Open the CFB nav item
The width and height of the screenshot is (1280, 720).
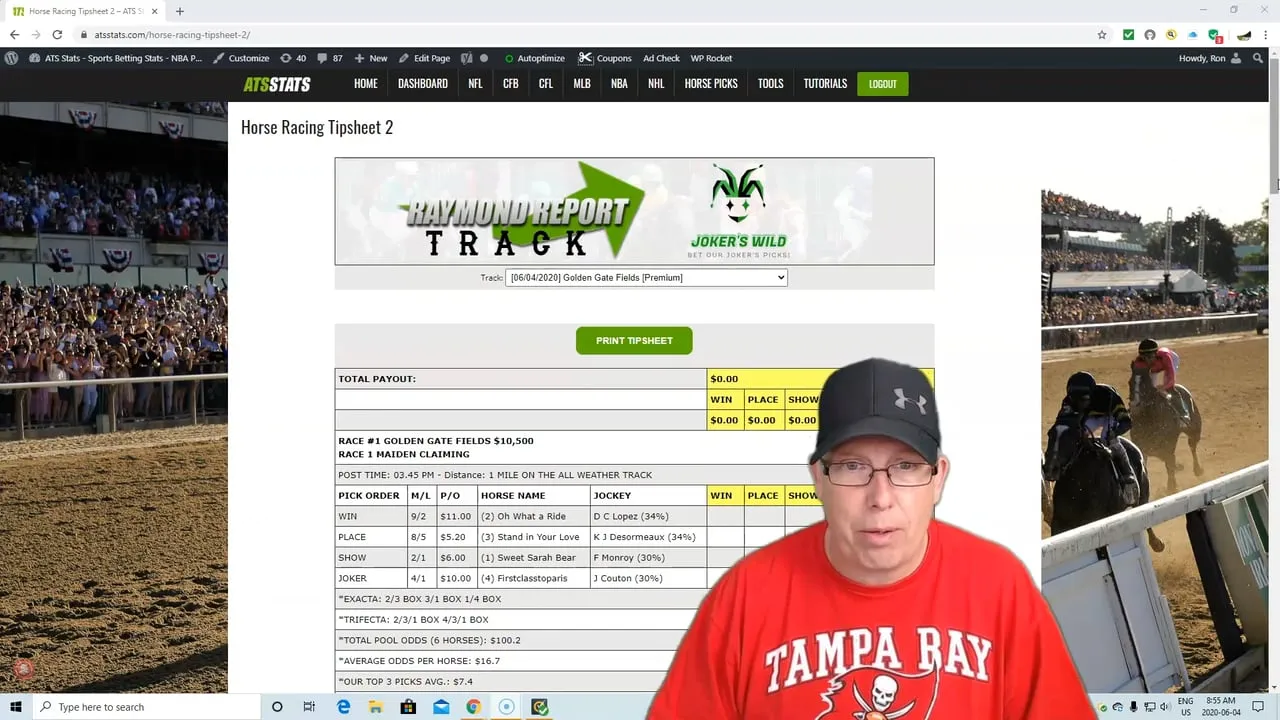(x=511, y=84)
